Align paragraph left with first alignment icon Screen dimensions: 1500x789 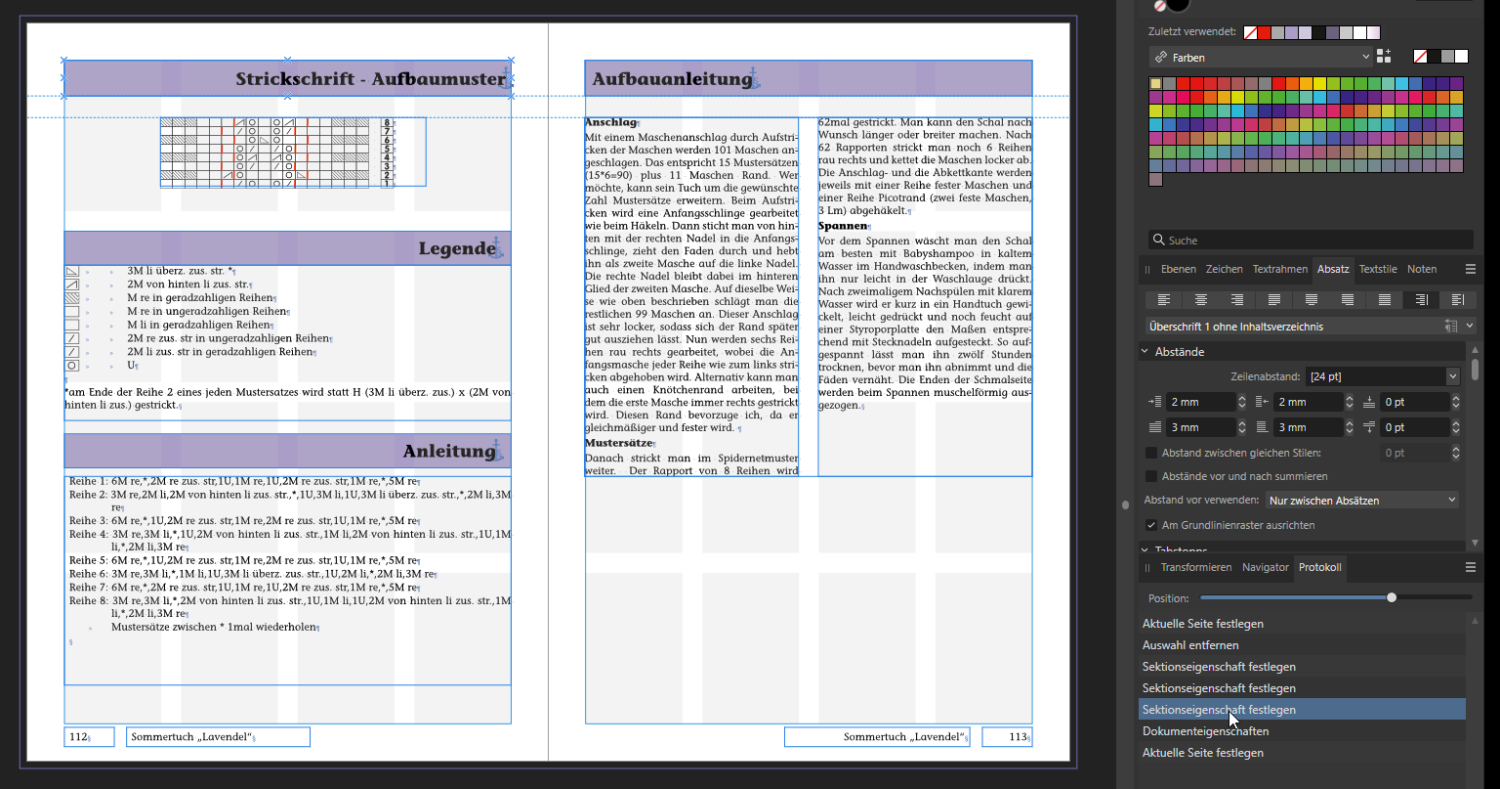pos(1164,299)
